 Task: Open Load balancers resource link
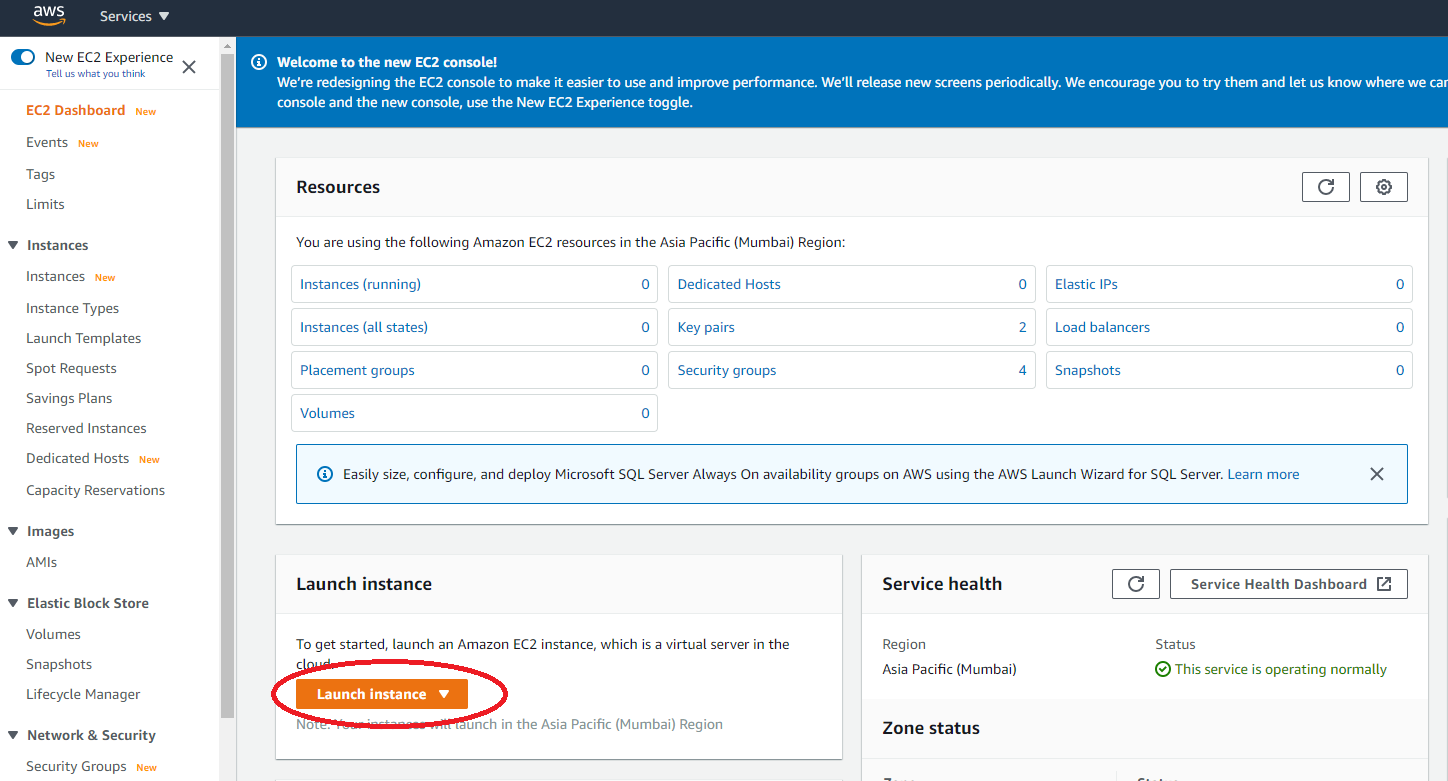pos(1102,327)
